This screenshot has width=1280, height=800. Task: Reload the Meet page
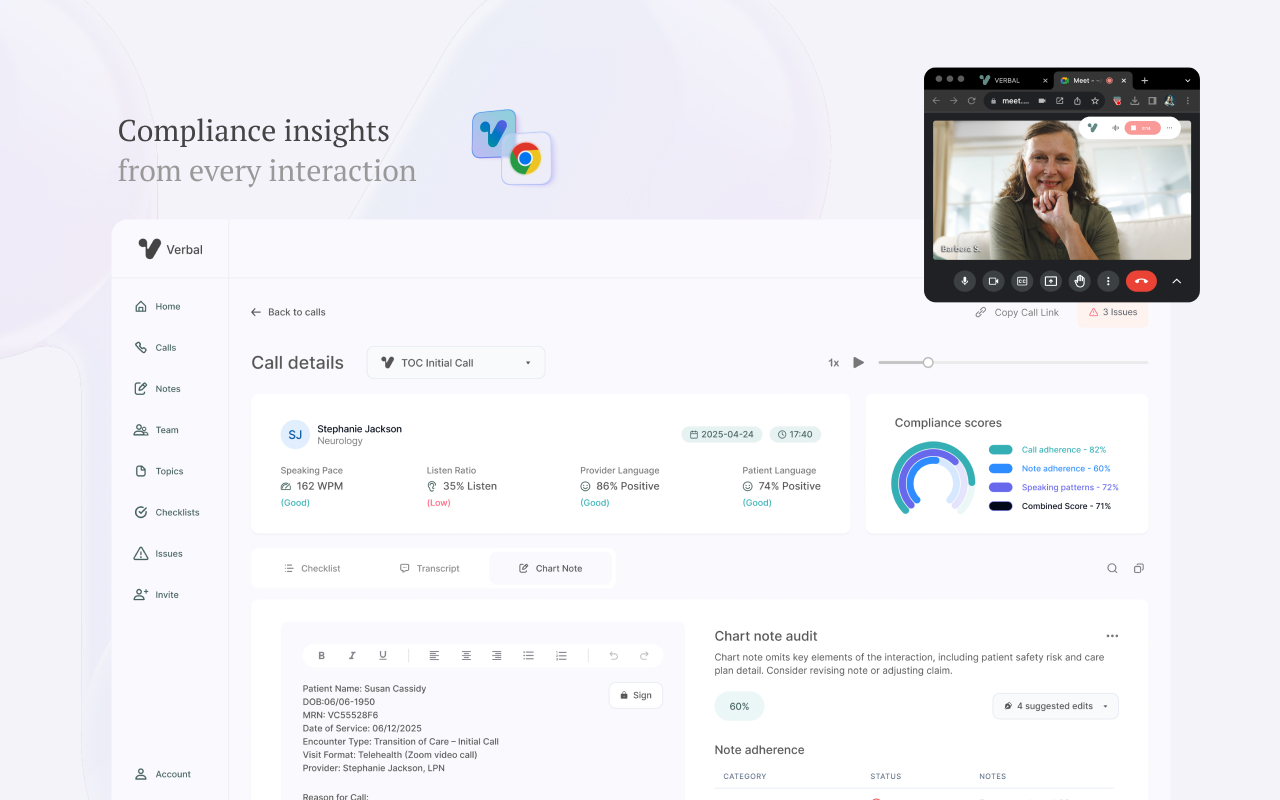click(971, 101)
